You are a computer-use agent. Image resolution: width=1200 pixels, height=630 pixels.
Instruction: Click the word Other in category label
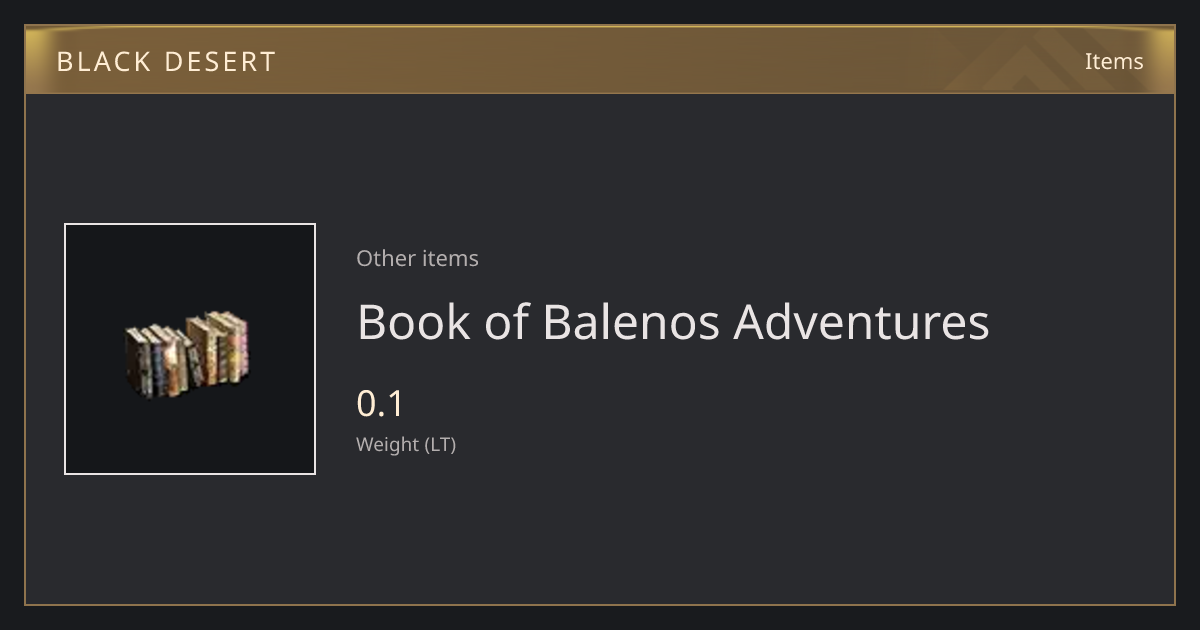(x=386, y=258)
